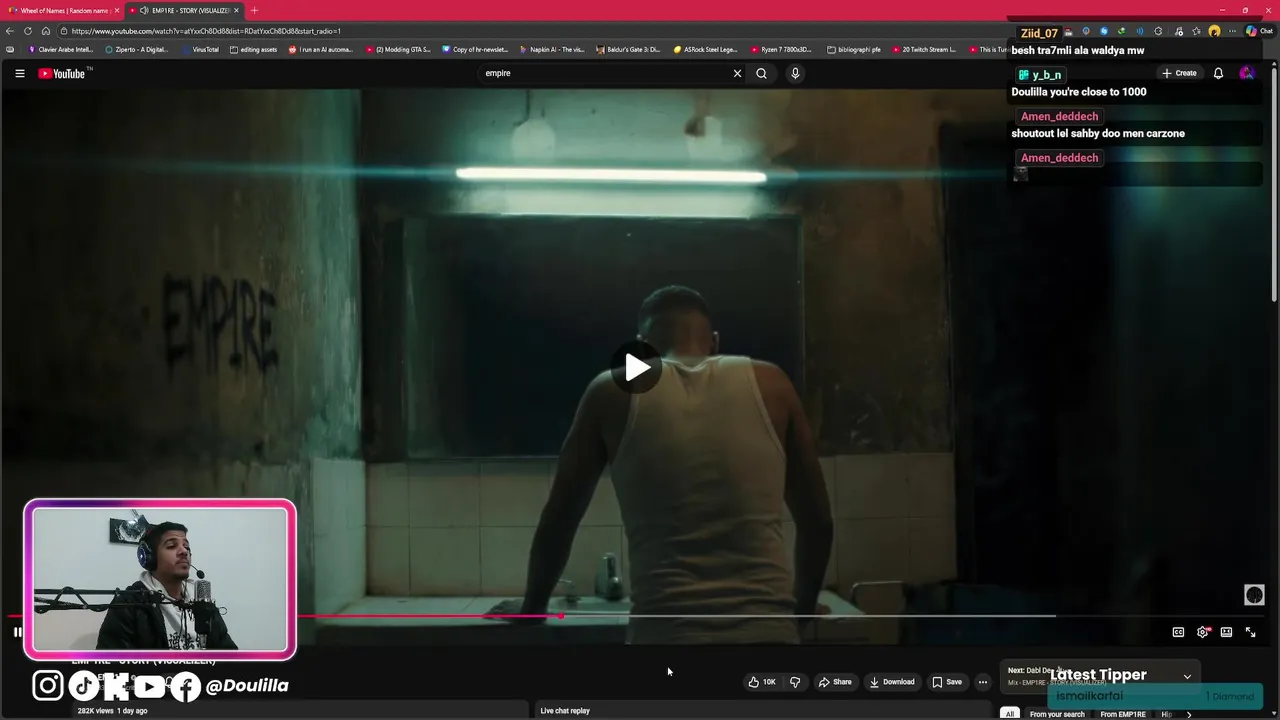This screenshot has height=720, width=1280.
Task: Switch to the Wheel of Names browser tab
Action: pyautogui.click(x=64, y=10)
